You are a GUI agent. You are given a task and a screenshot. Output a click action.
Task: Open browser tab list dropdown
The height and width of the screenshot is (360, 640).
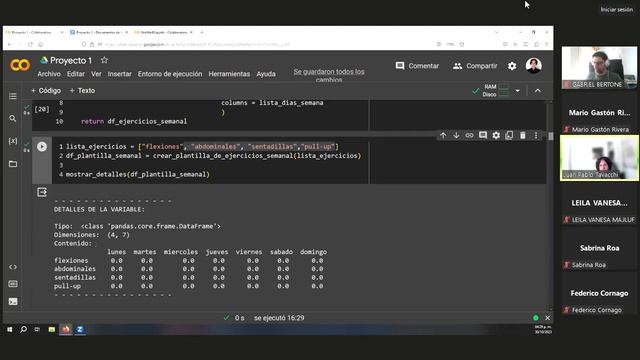click(x=496, y=32)
